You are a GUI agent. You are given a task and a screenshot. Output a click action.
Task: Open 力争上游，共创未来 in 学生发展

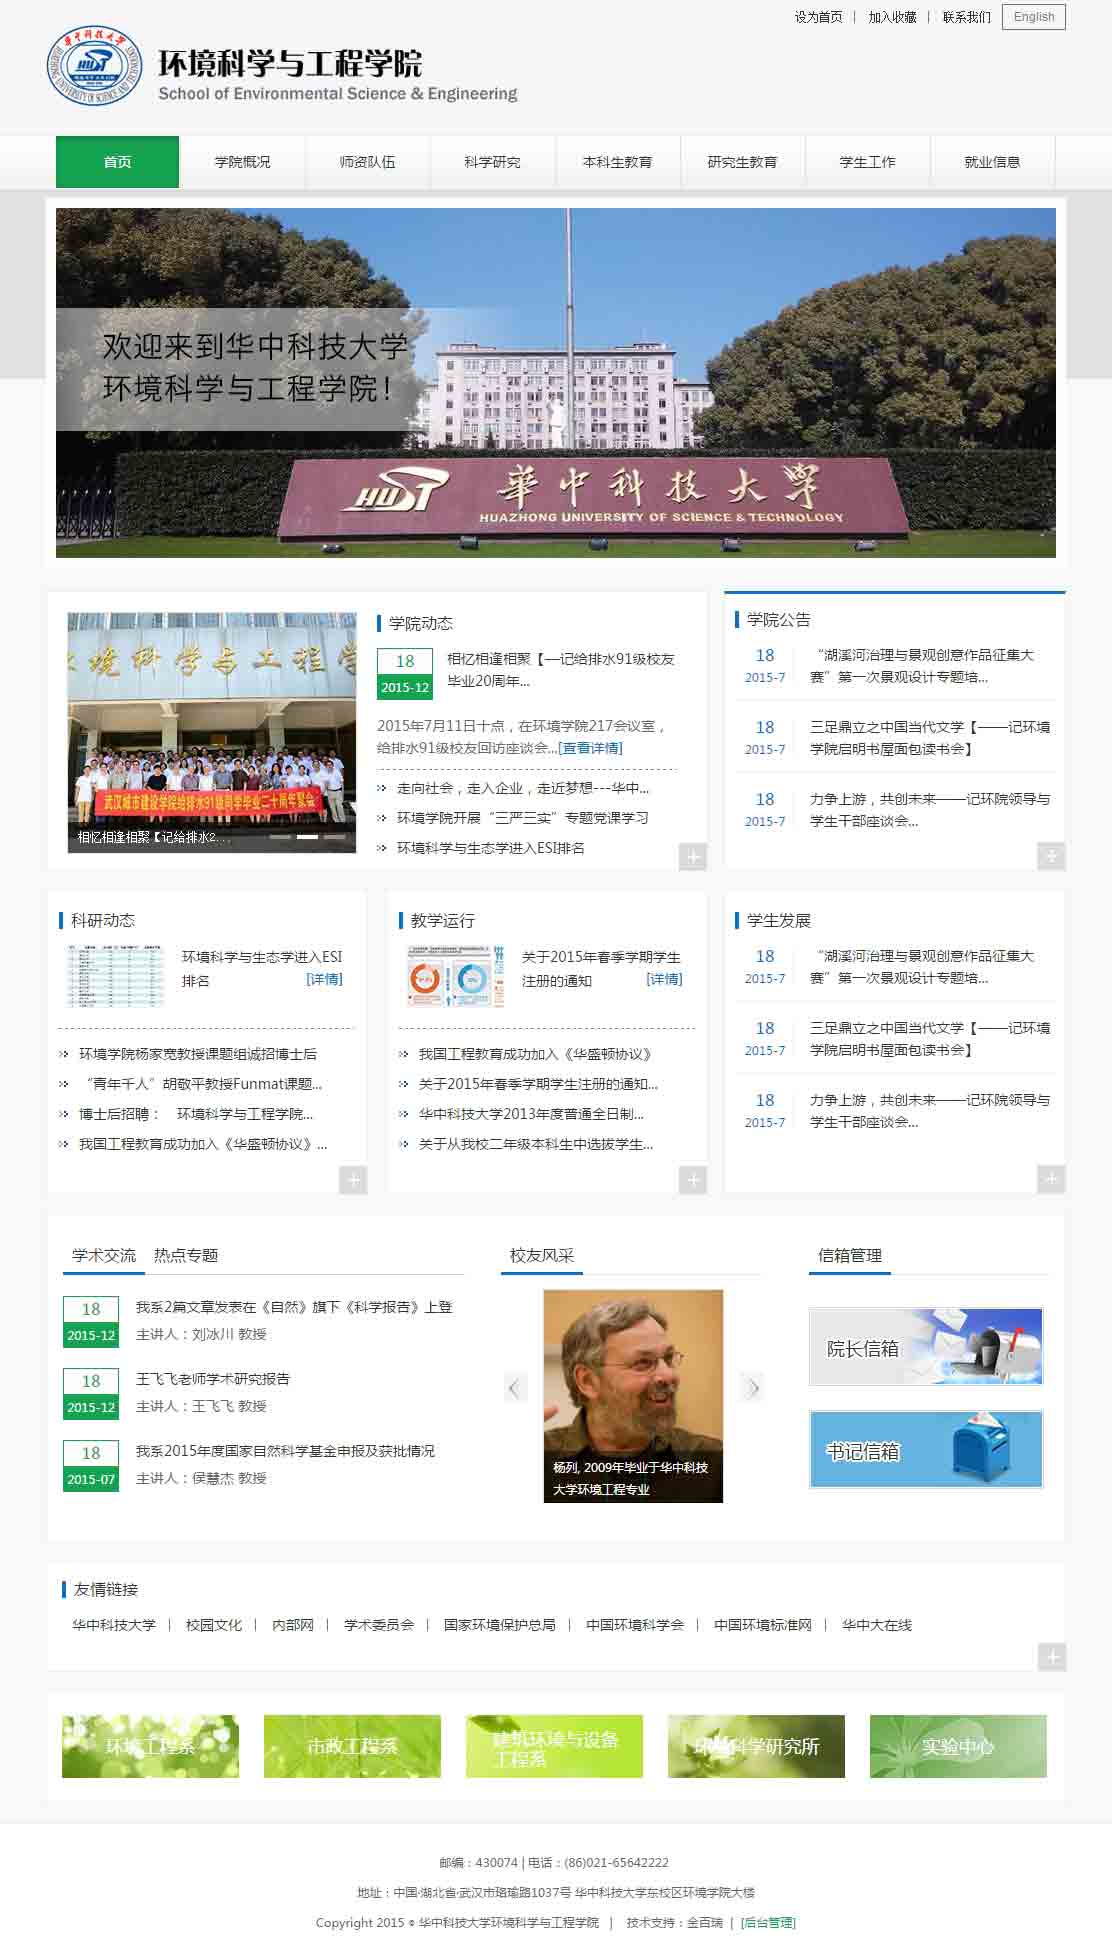pos(930,1111)
